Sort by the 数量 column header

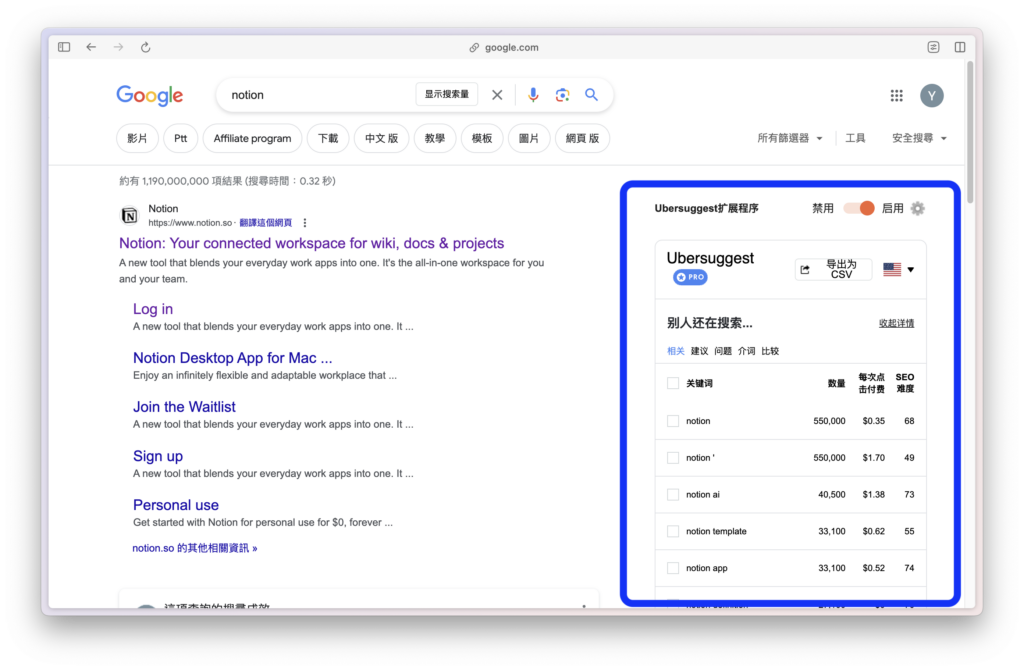(x=836, y=383)
